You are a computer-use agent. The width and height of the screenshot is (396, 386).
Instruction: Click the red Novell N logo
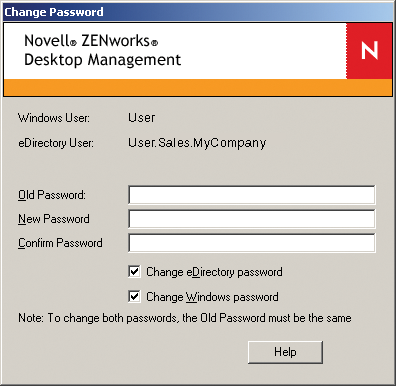coord(369,51)
